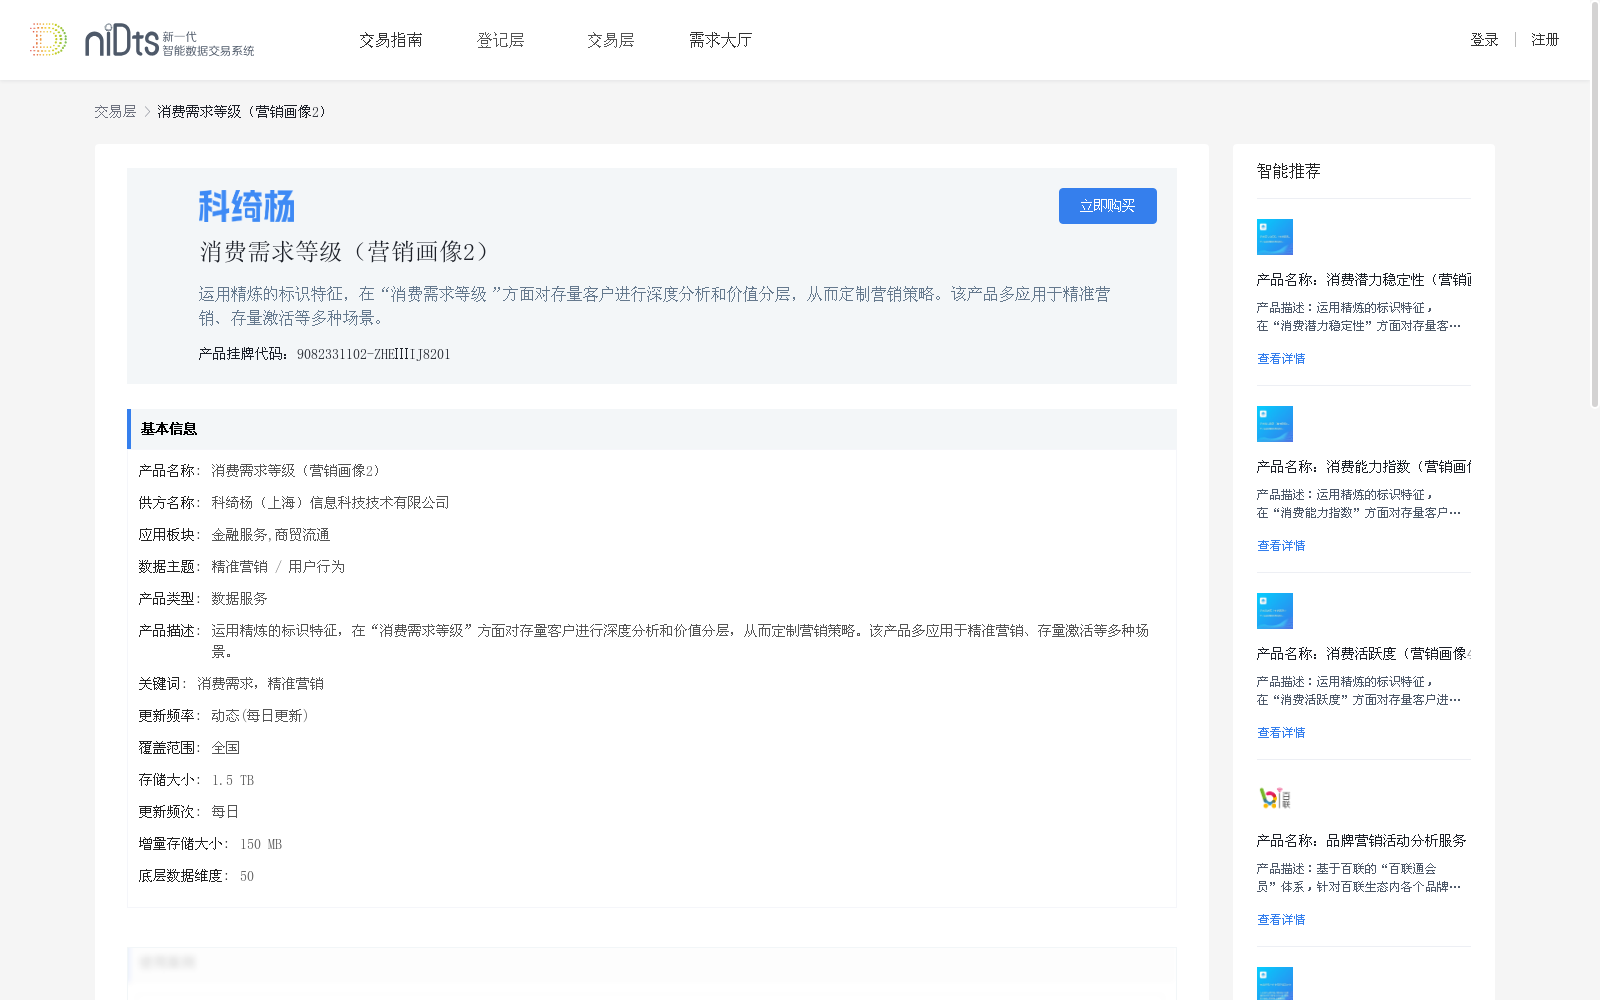Click the 用户行为 data theme

316,567
